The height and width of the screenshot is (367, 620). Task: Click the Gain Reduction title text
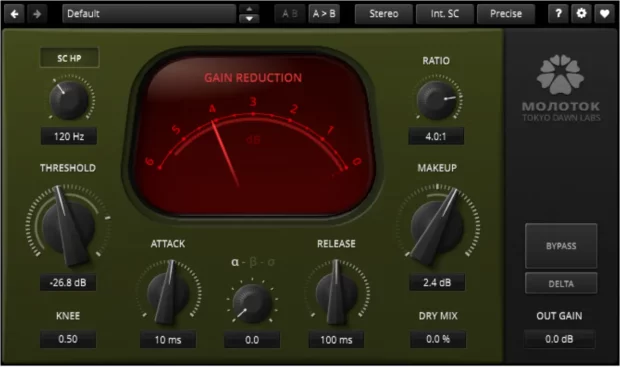tap(253, 78)
